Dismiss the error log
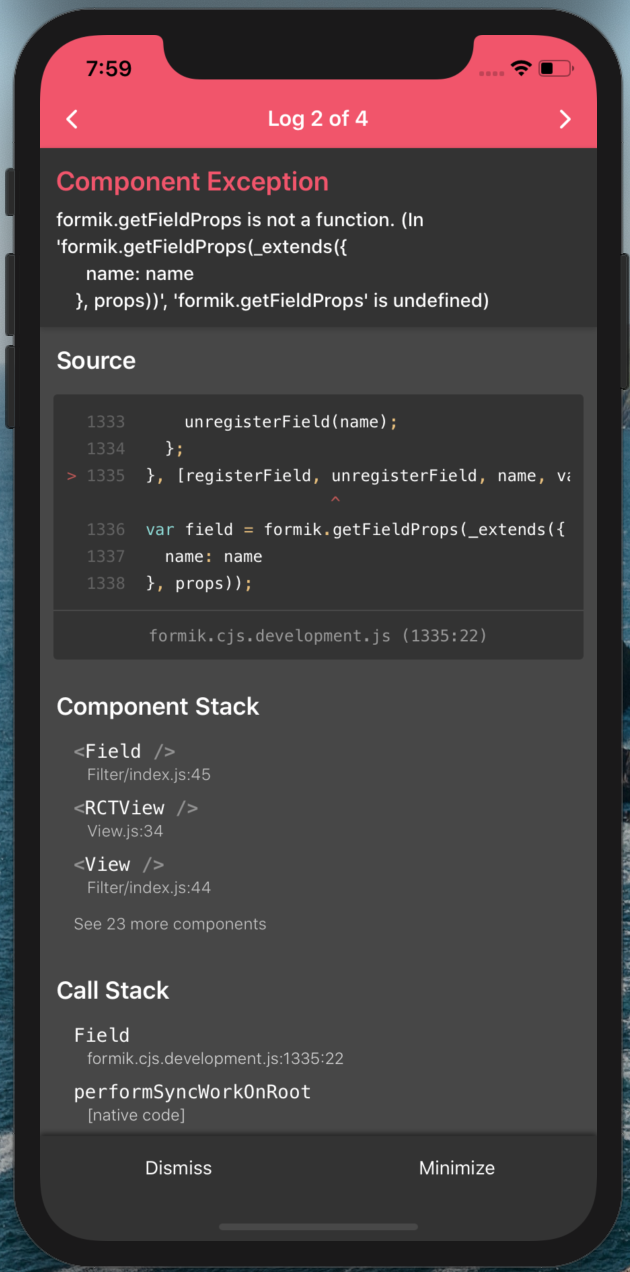This screenshot has width=630, height=1272. [x=178, y=1167]
